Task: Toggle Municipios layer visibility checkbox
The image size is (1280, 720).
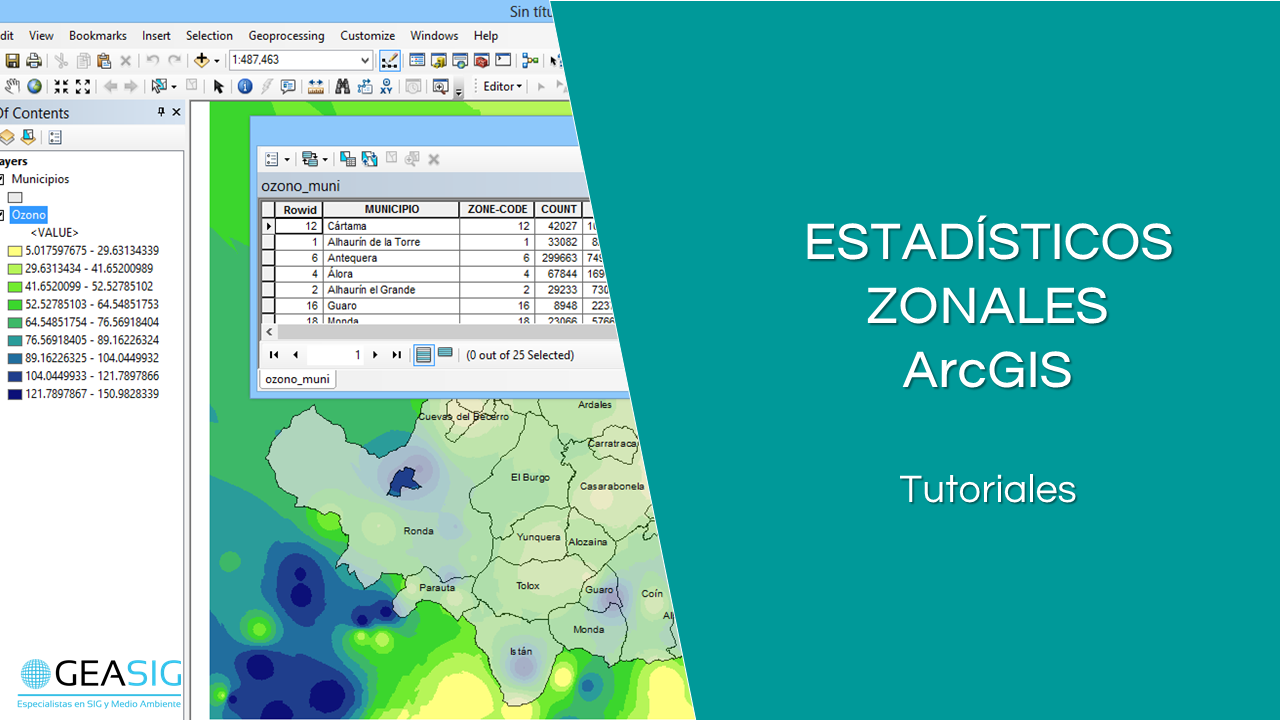Action: pos(2,179)
